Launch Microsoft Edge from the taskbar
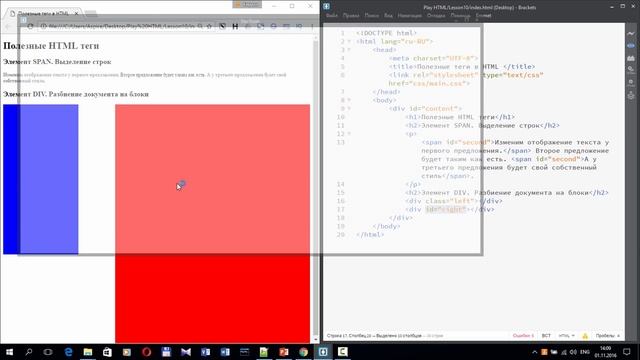Viewport: 640px width, 360px height. click(x=68, y=352)
